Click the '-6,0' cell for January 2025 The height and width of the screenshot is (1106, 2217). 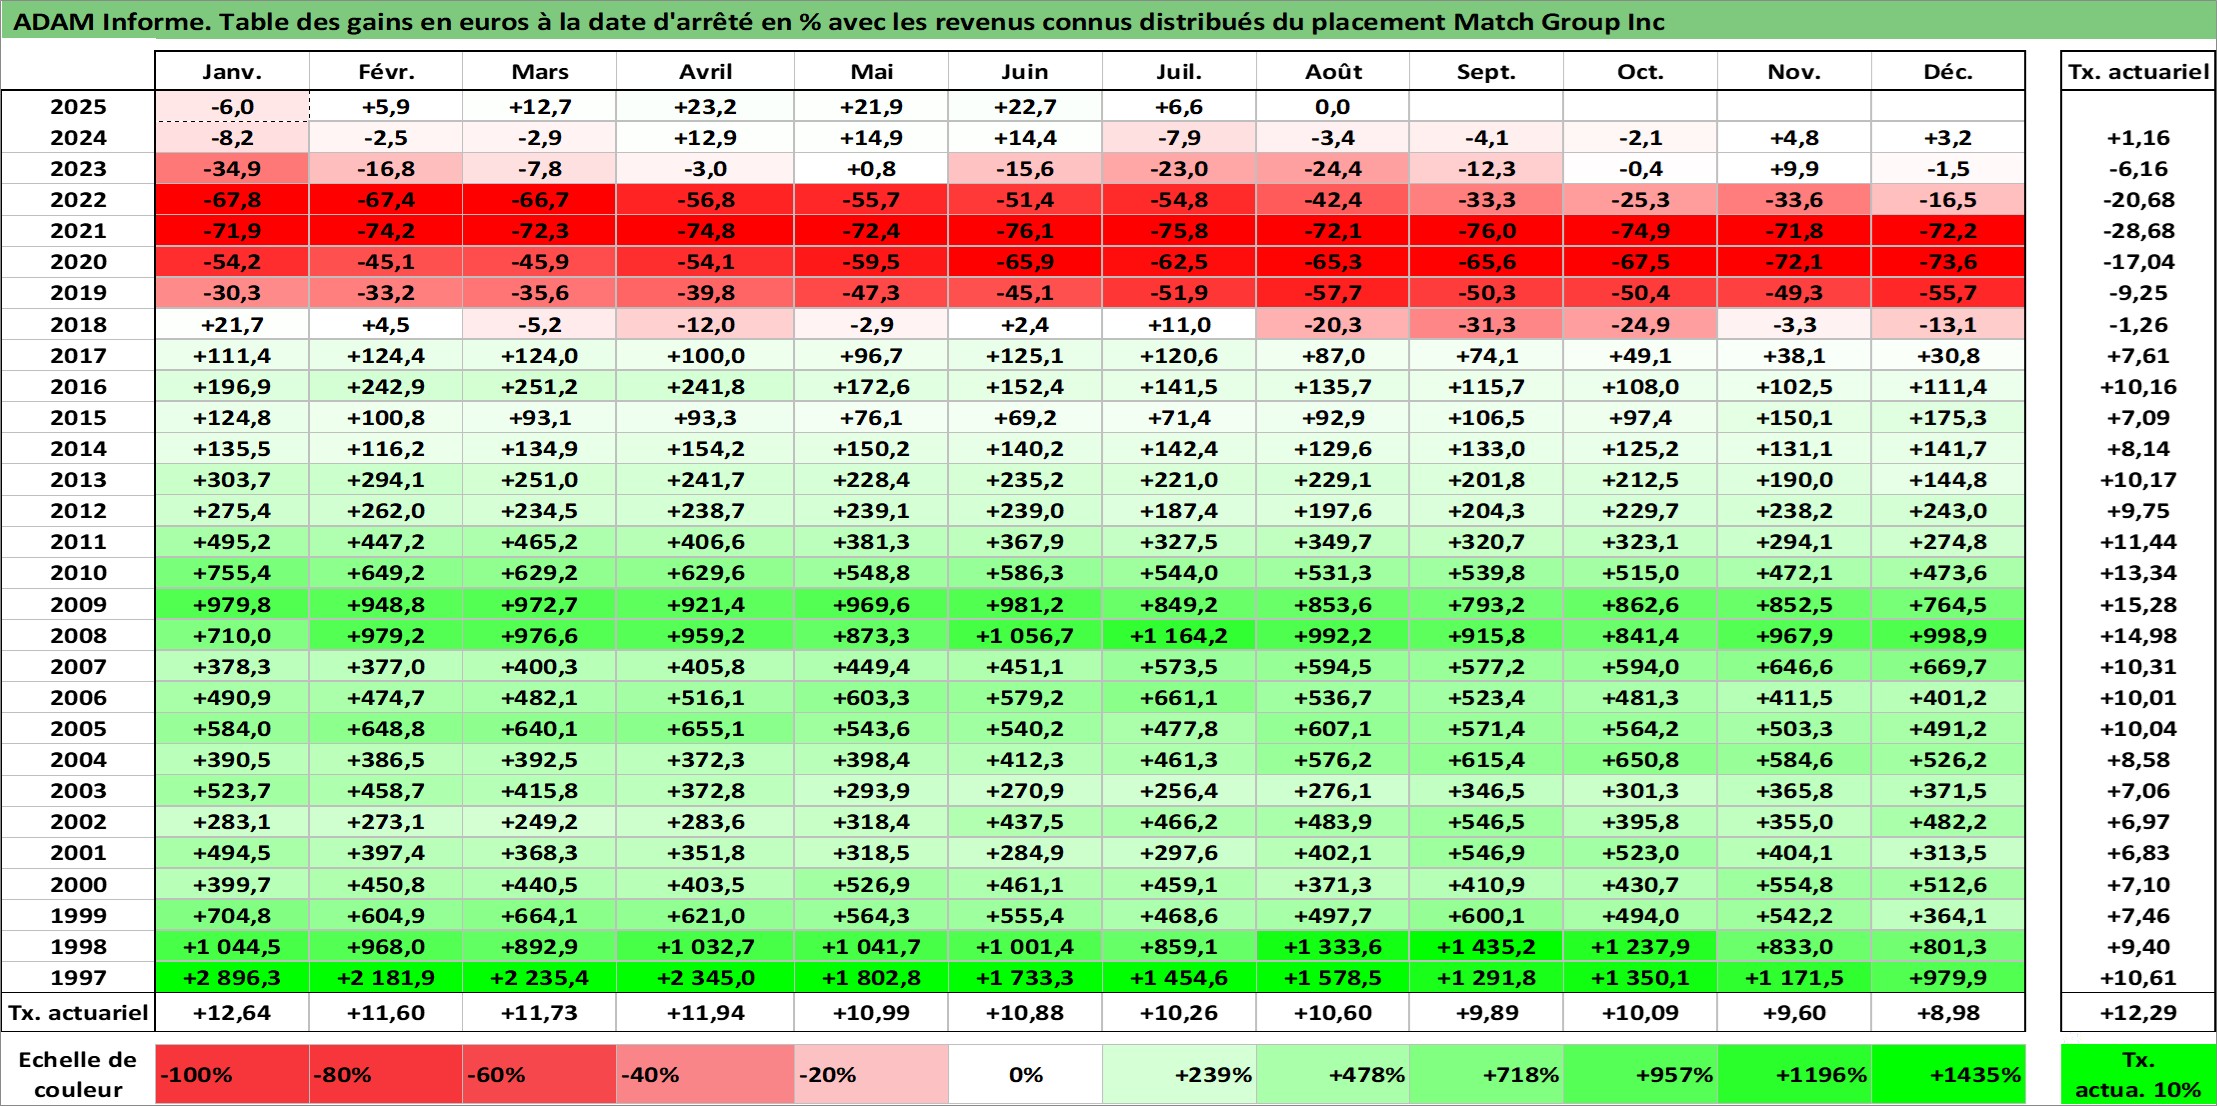pyautogui.click(x=232, y=106)
